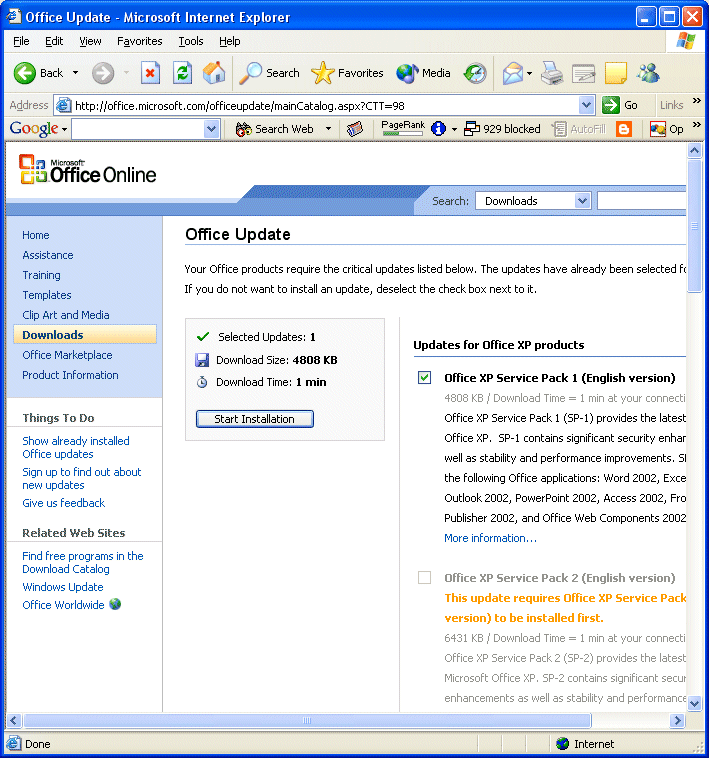709x758 pixels.
Task: Open browsing History clock icon
Action: (x=475, y=73)
